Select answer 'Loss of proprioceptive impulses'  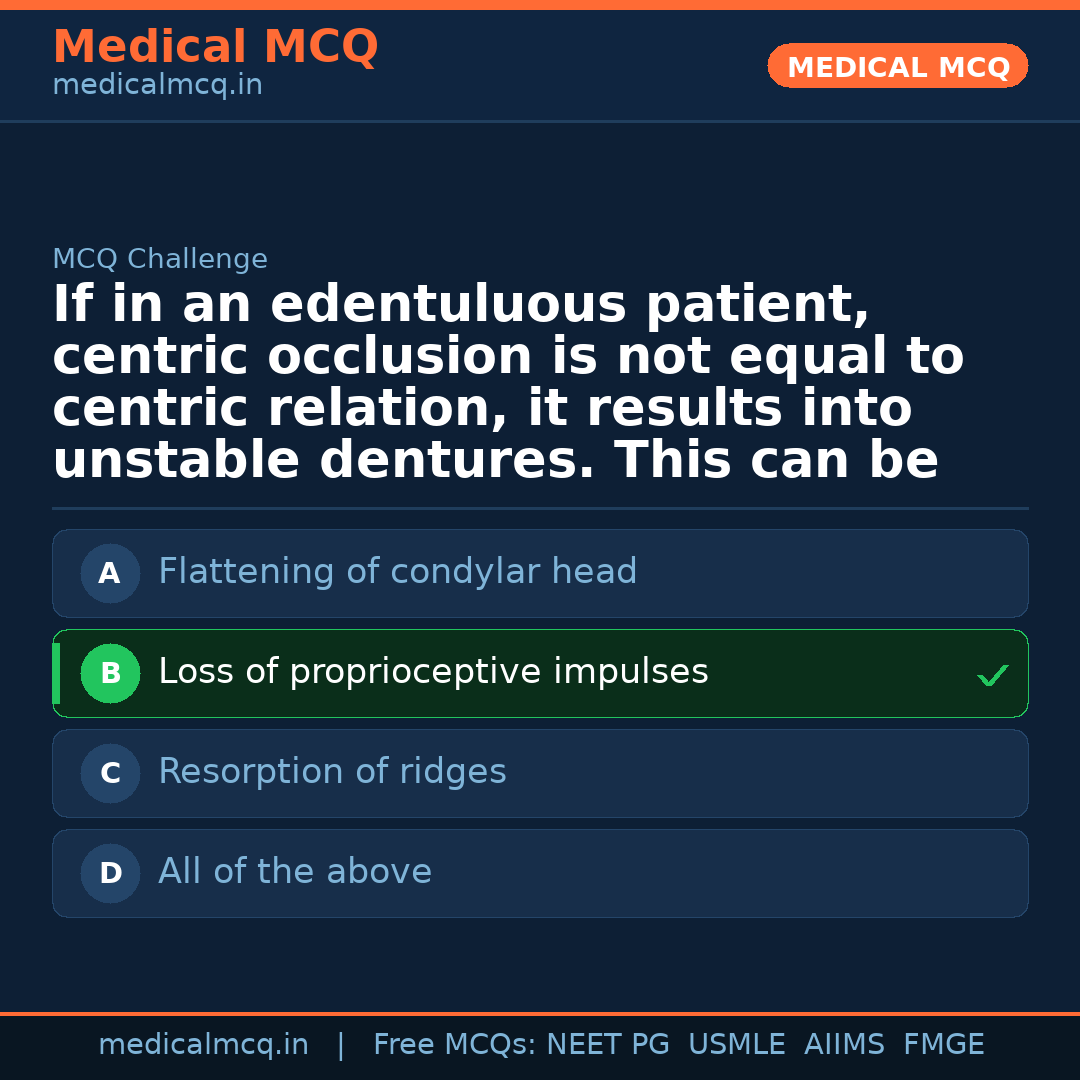(x=433, y=672)
